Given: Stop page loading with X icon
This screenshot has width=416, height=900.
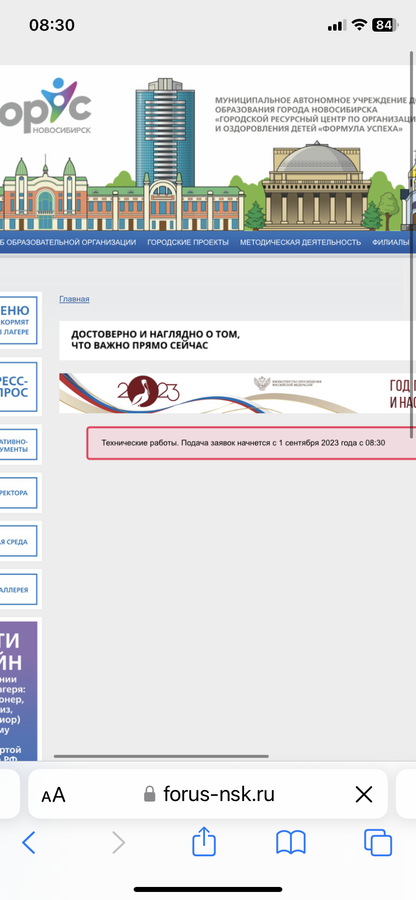Looking at the screenshot, I should [364, 794].
